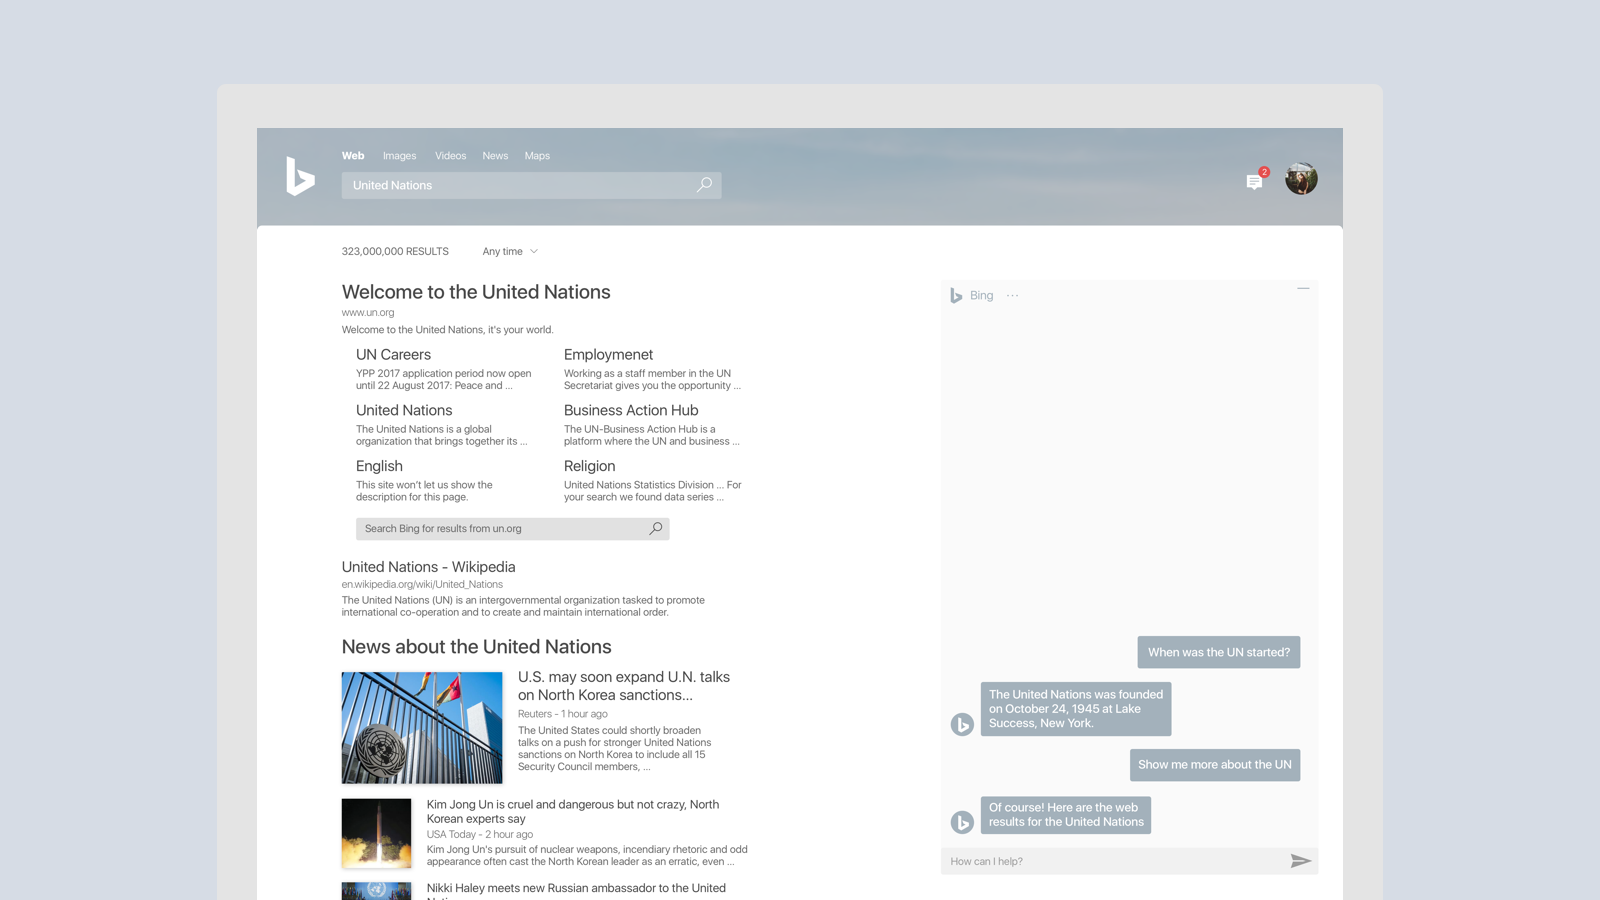Open the Any time filter dropdown

(x=510, y=252)
